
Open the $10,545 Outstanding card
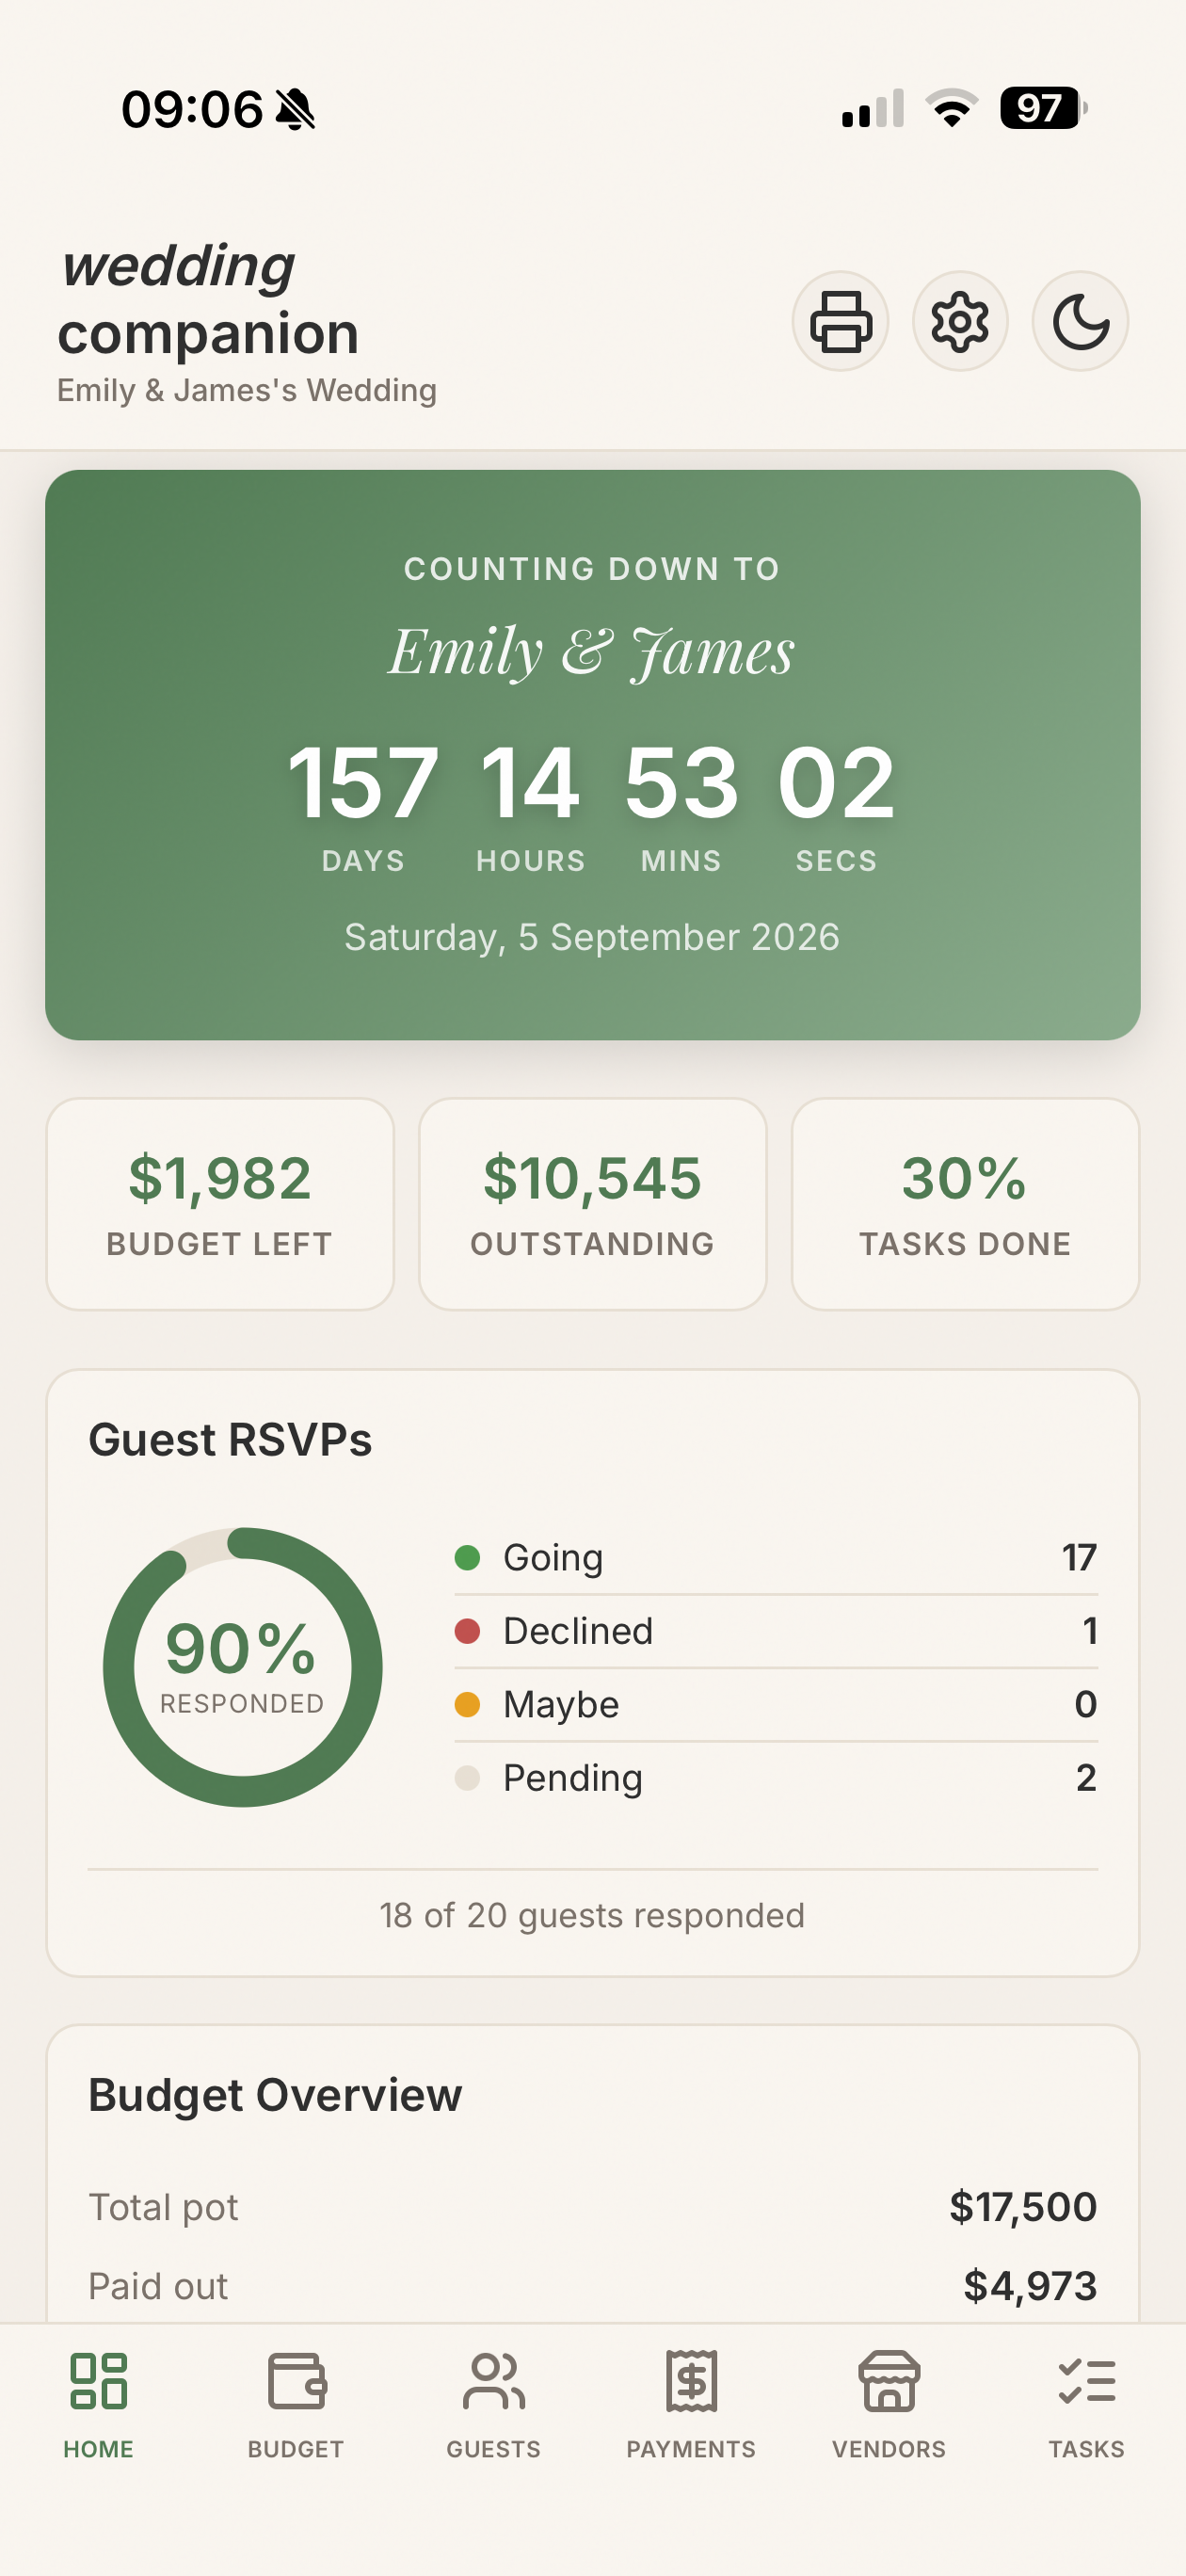click(x=593, y=1203)
